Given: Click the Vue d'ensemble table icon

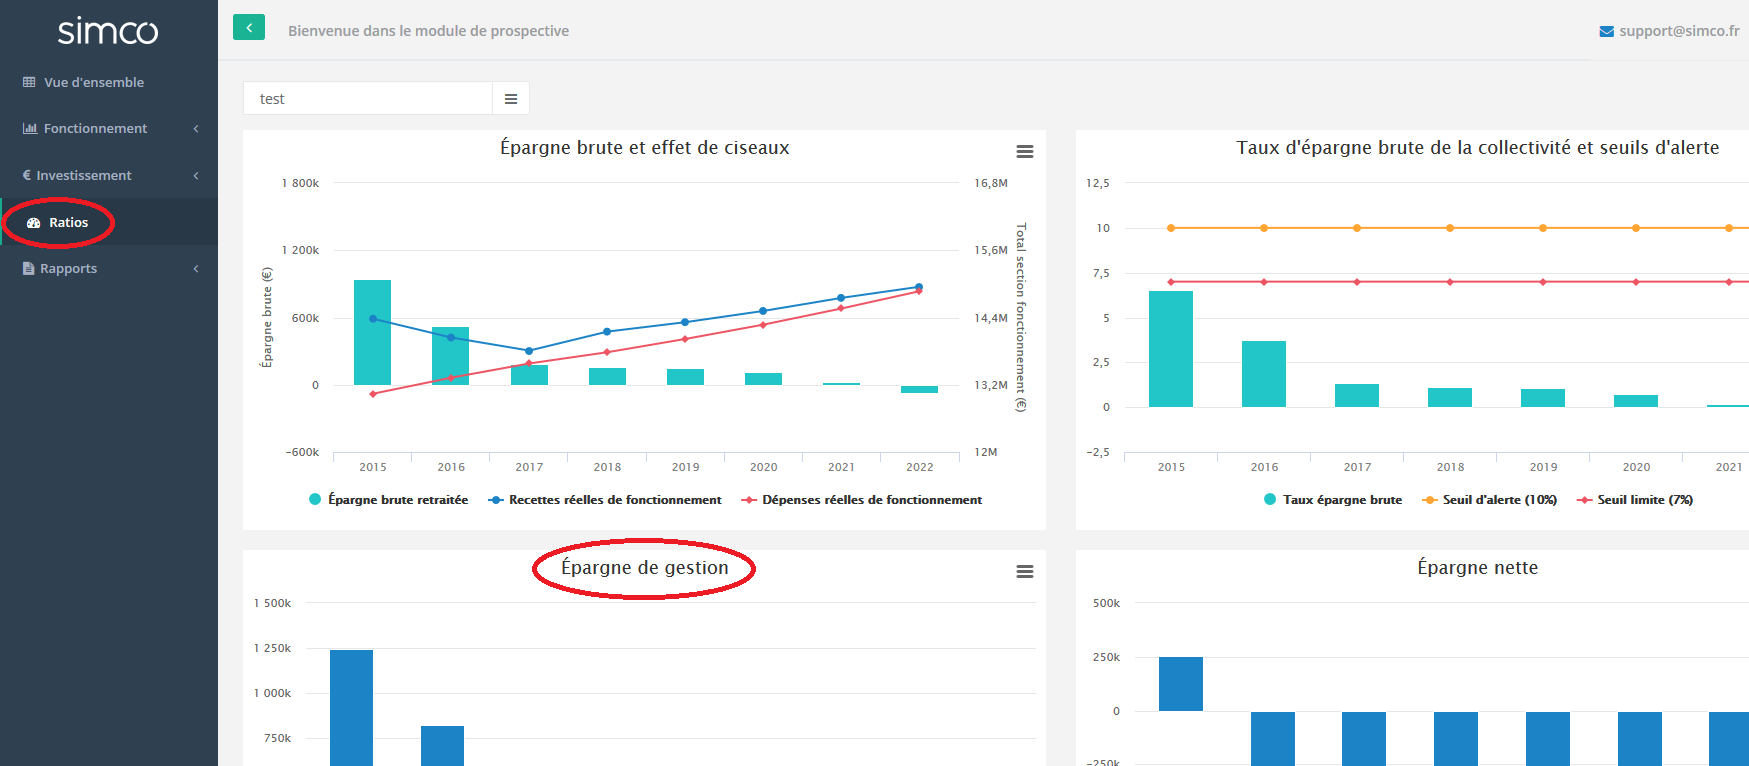Looking at the screenshot, I should tap(29, 83).
